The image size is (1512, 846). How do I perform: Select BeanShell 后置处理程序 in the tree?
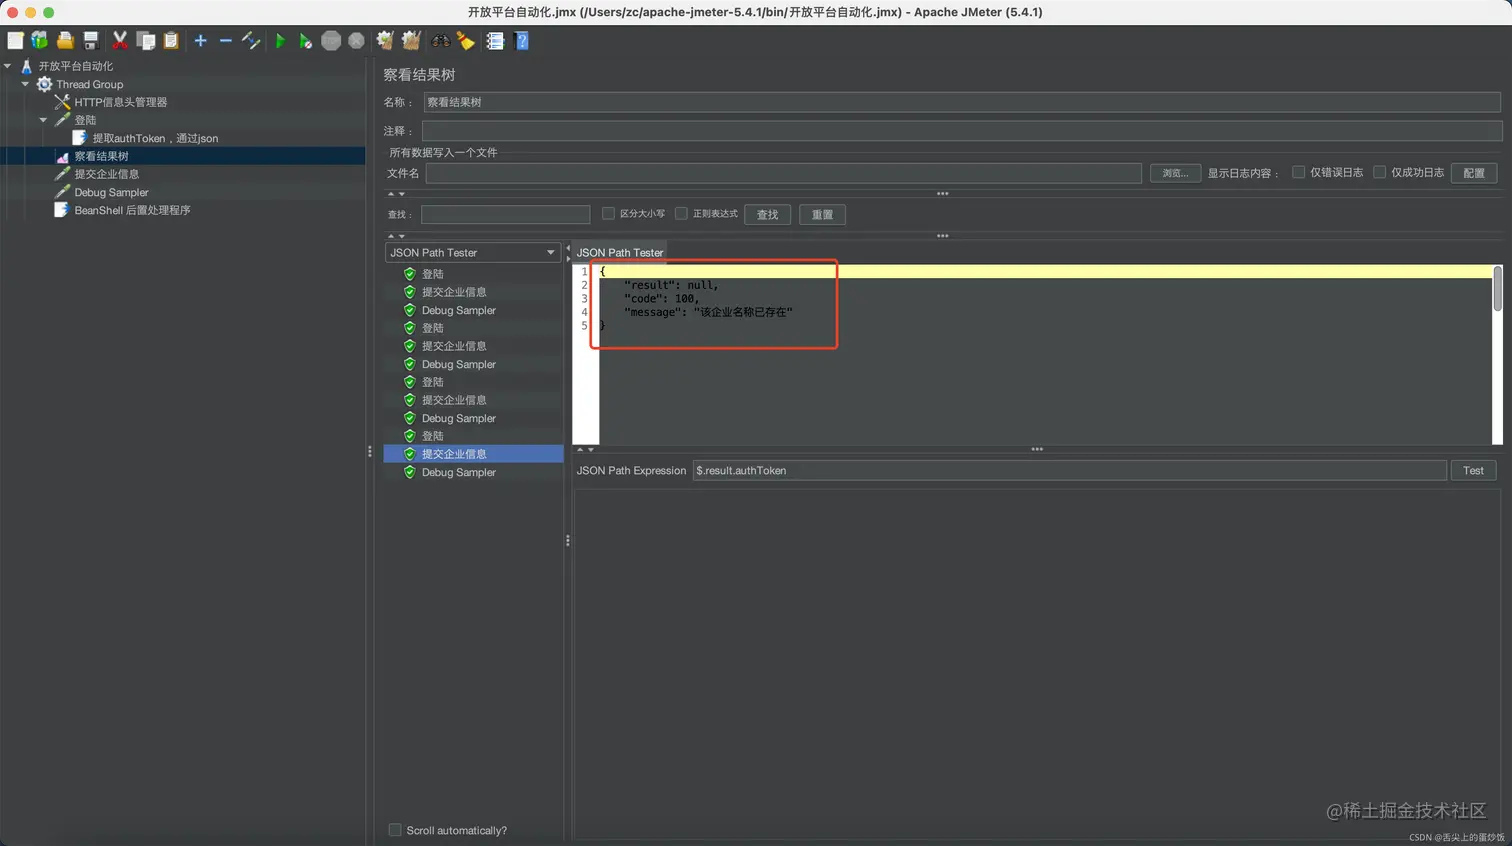coord(132,210)
